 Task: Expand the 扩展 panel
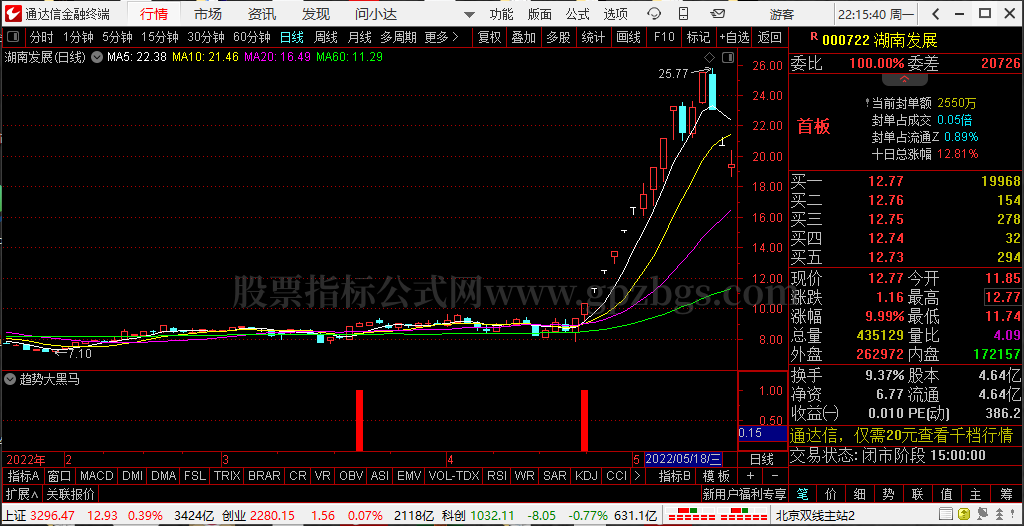tap(22, 493)
